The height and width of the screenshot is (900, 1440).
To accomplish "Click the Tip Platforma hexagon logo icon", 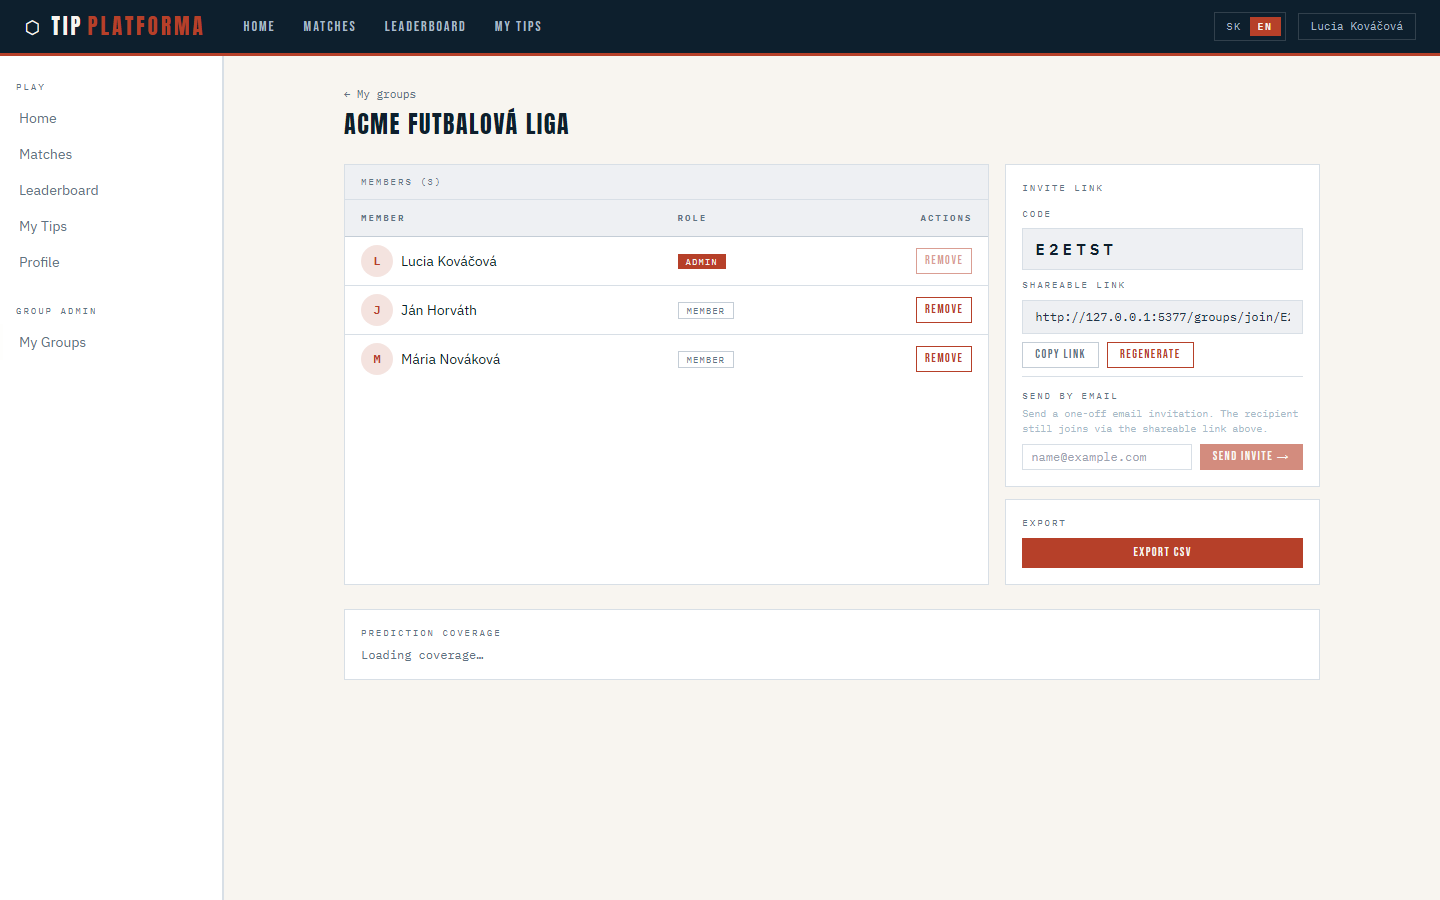I will (x=32, y=27).
